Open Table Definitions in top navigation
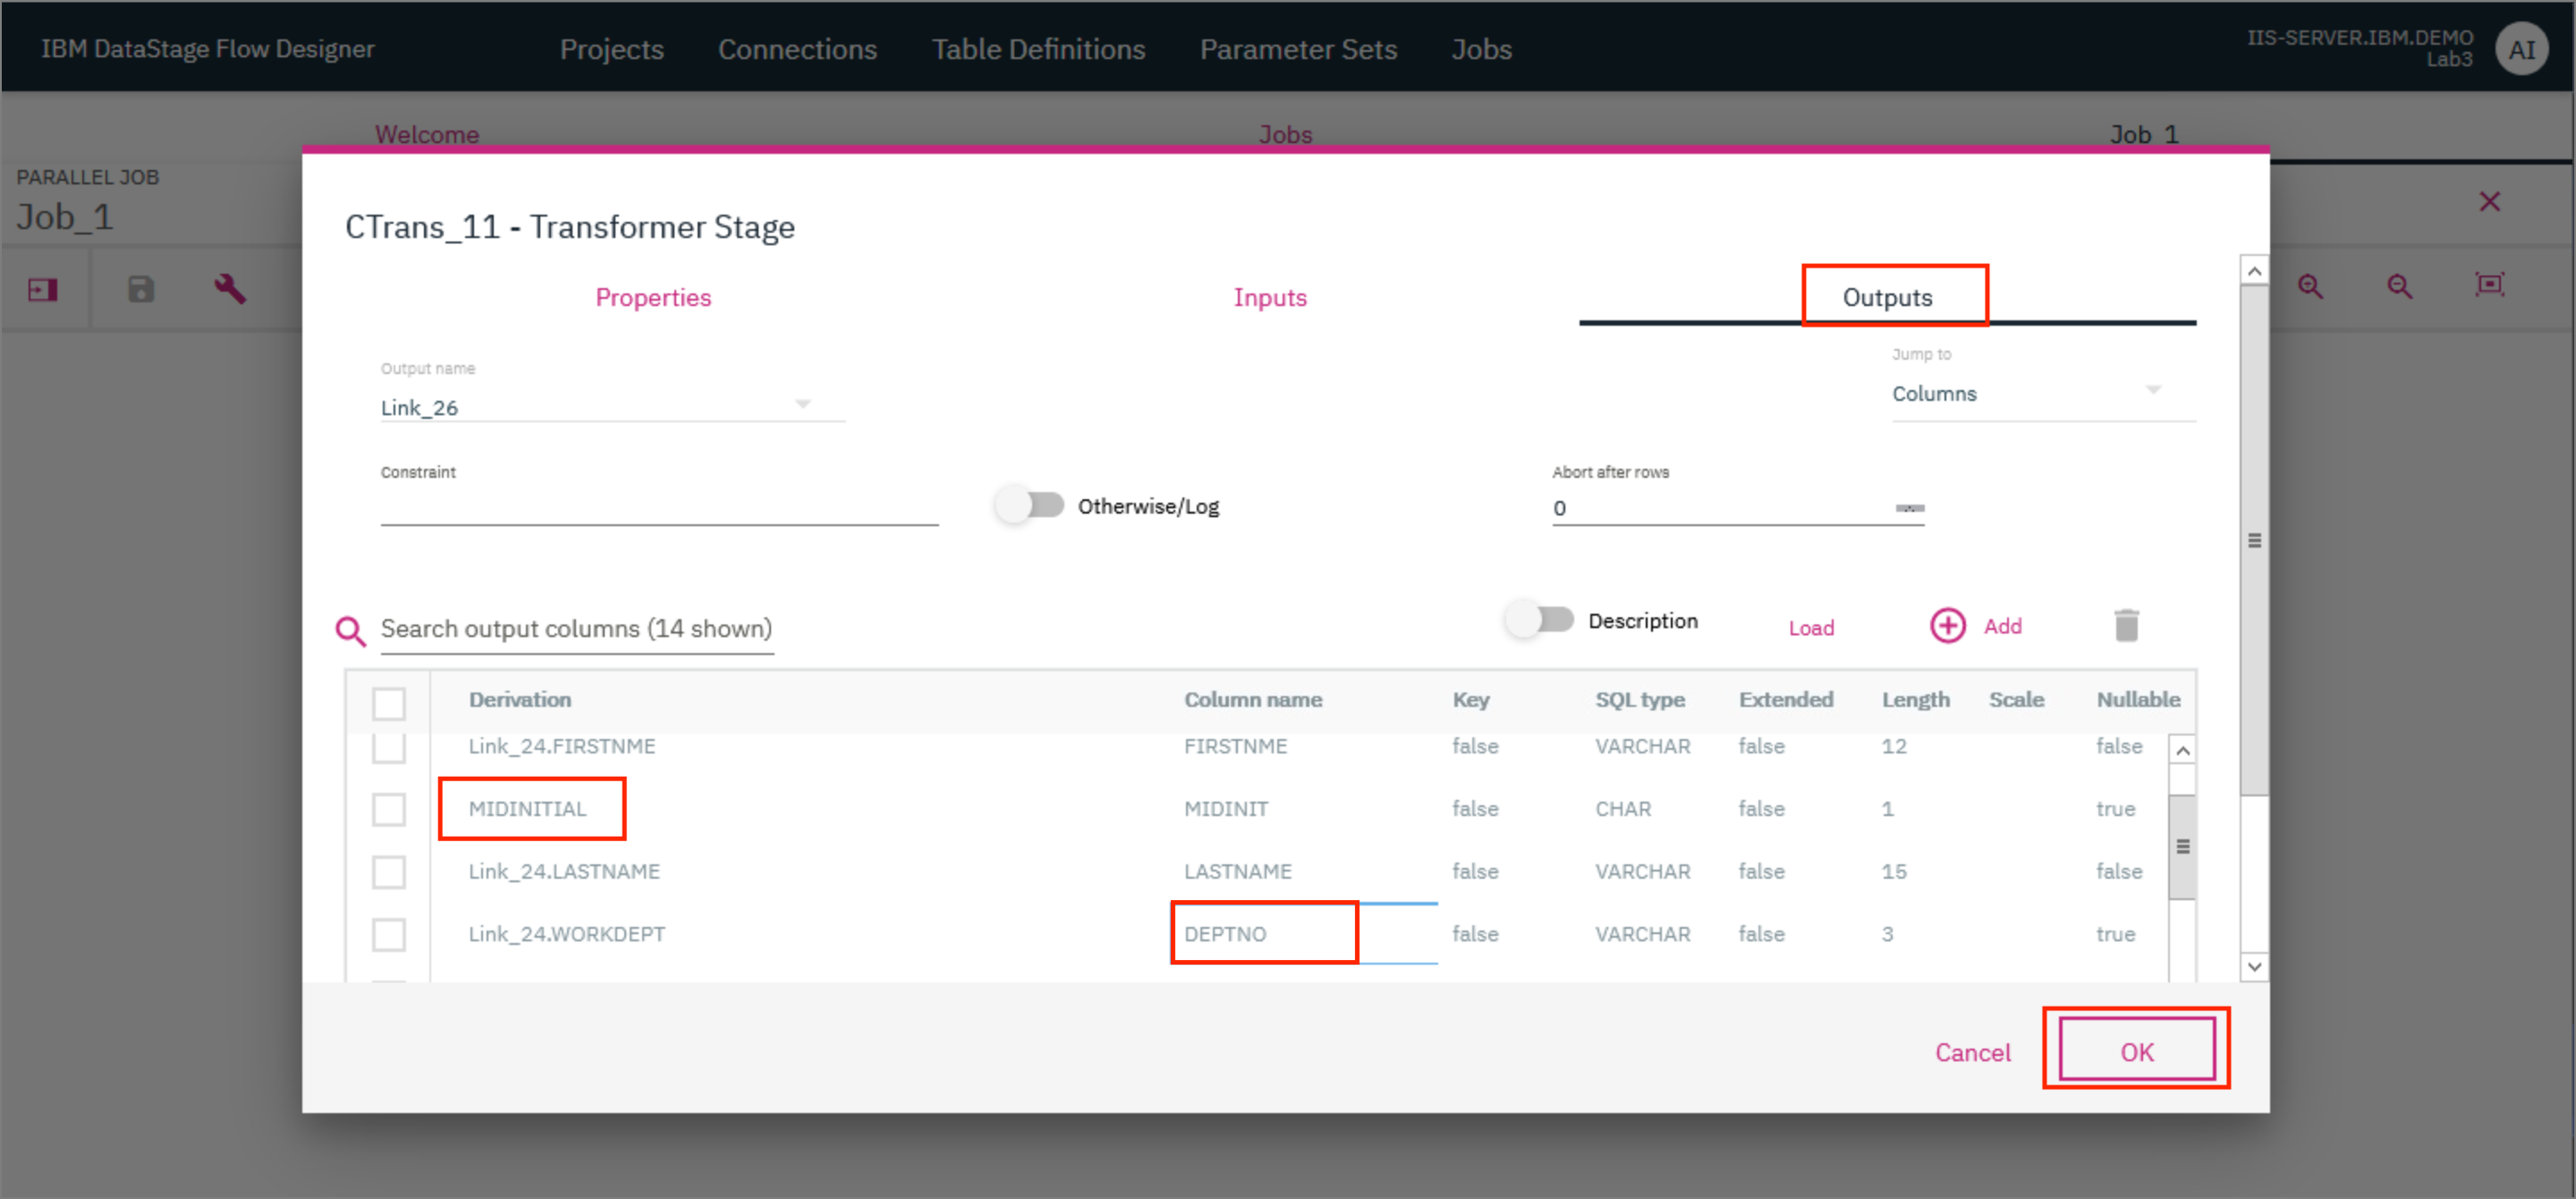 (1038, 49)
